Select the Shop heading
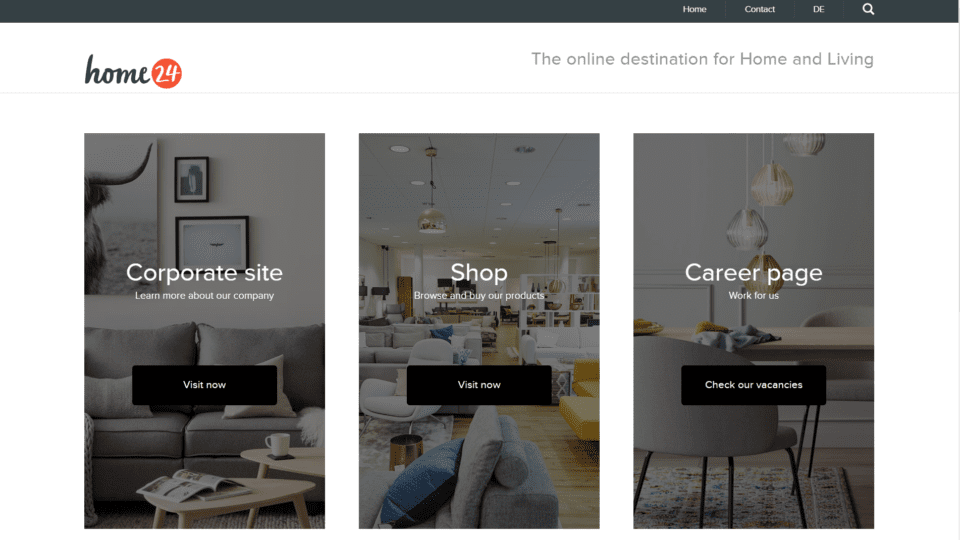This screenshot has width=960, height=540. (479, 273)
